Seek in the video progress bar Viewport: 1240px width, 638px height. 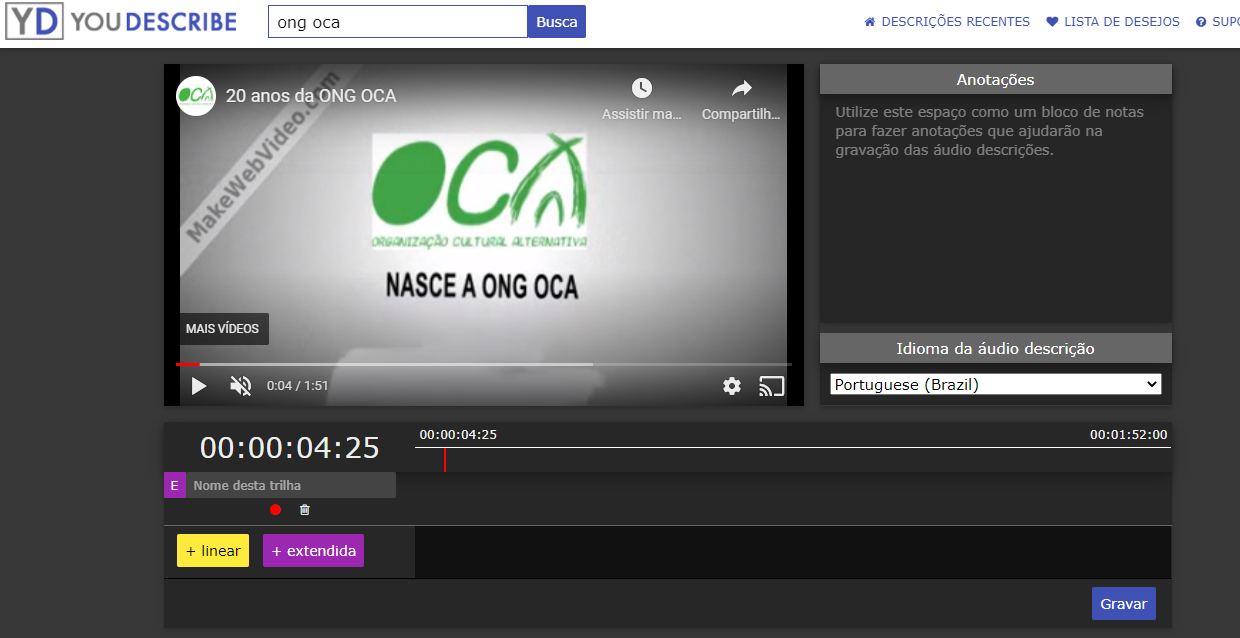[x=484, y=364]
